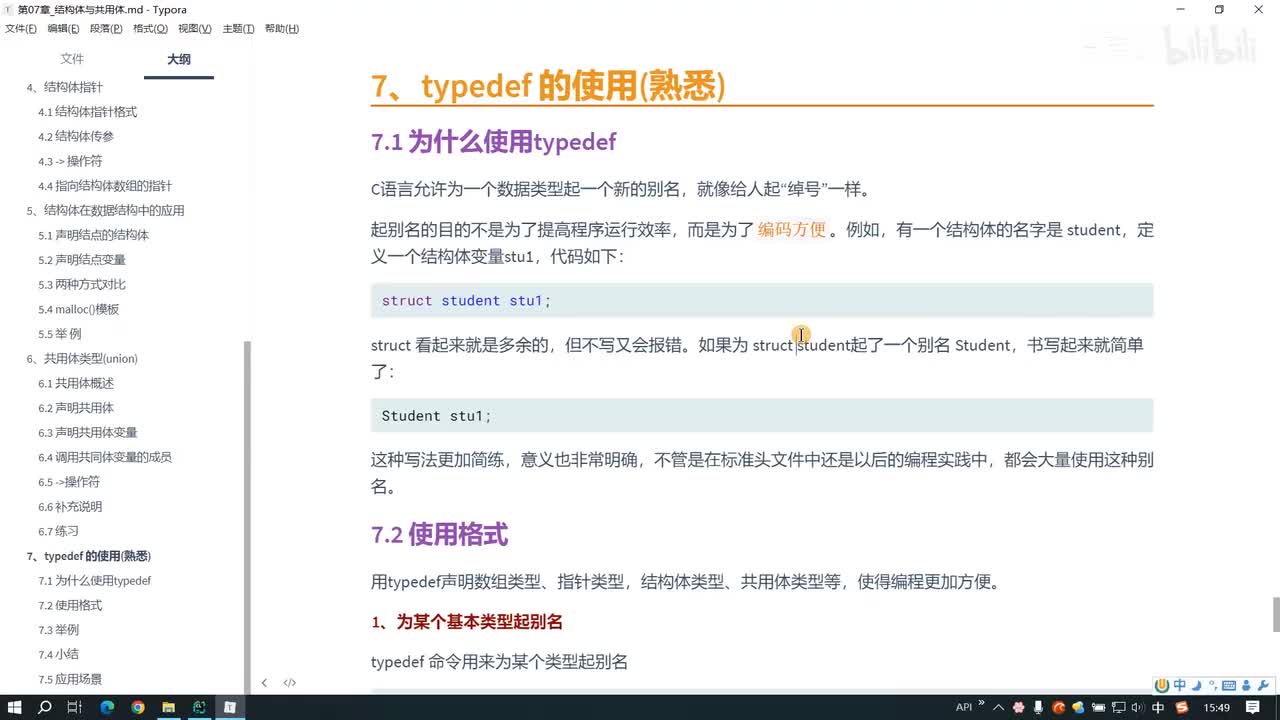Go to outline 4.1 结构体指针格式

(88, 112)
